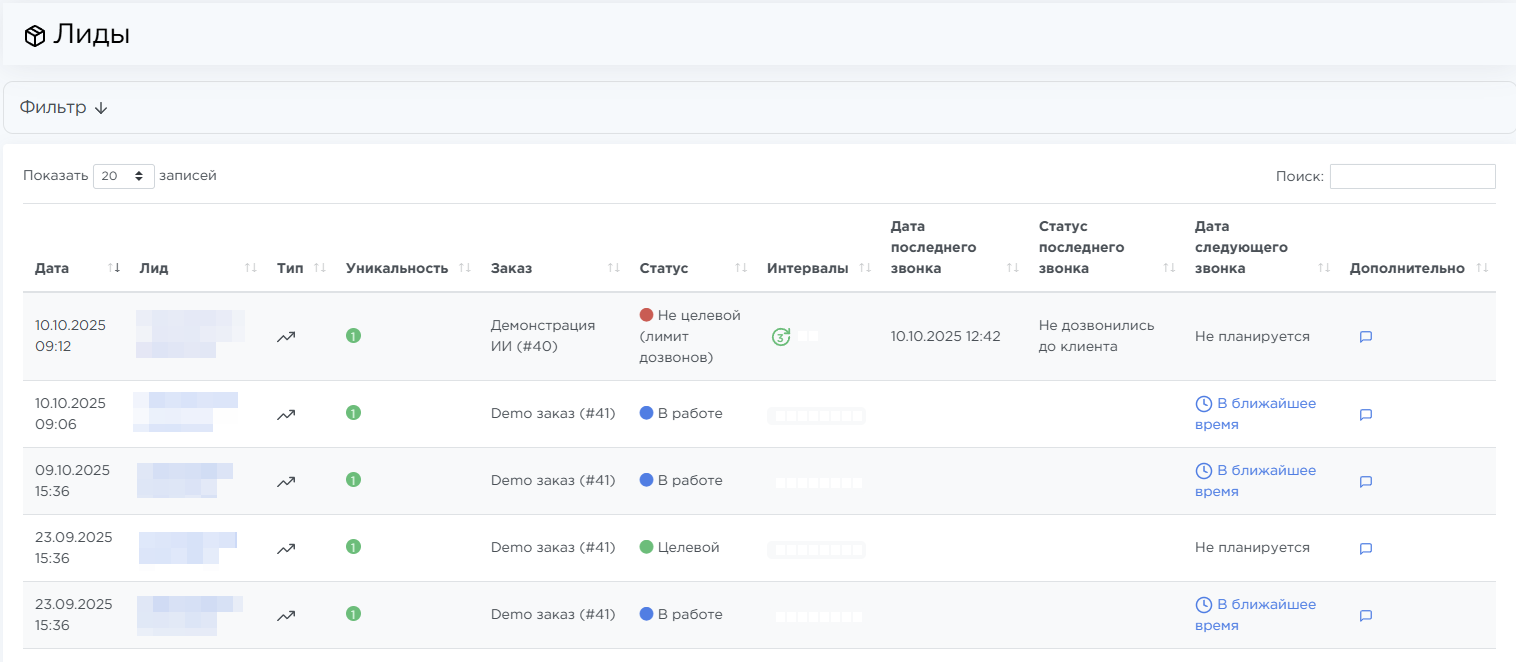This screenshot has height=662, width=1516.
Task: Click green uniqueness badge in first row
Action: (353, 336)
